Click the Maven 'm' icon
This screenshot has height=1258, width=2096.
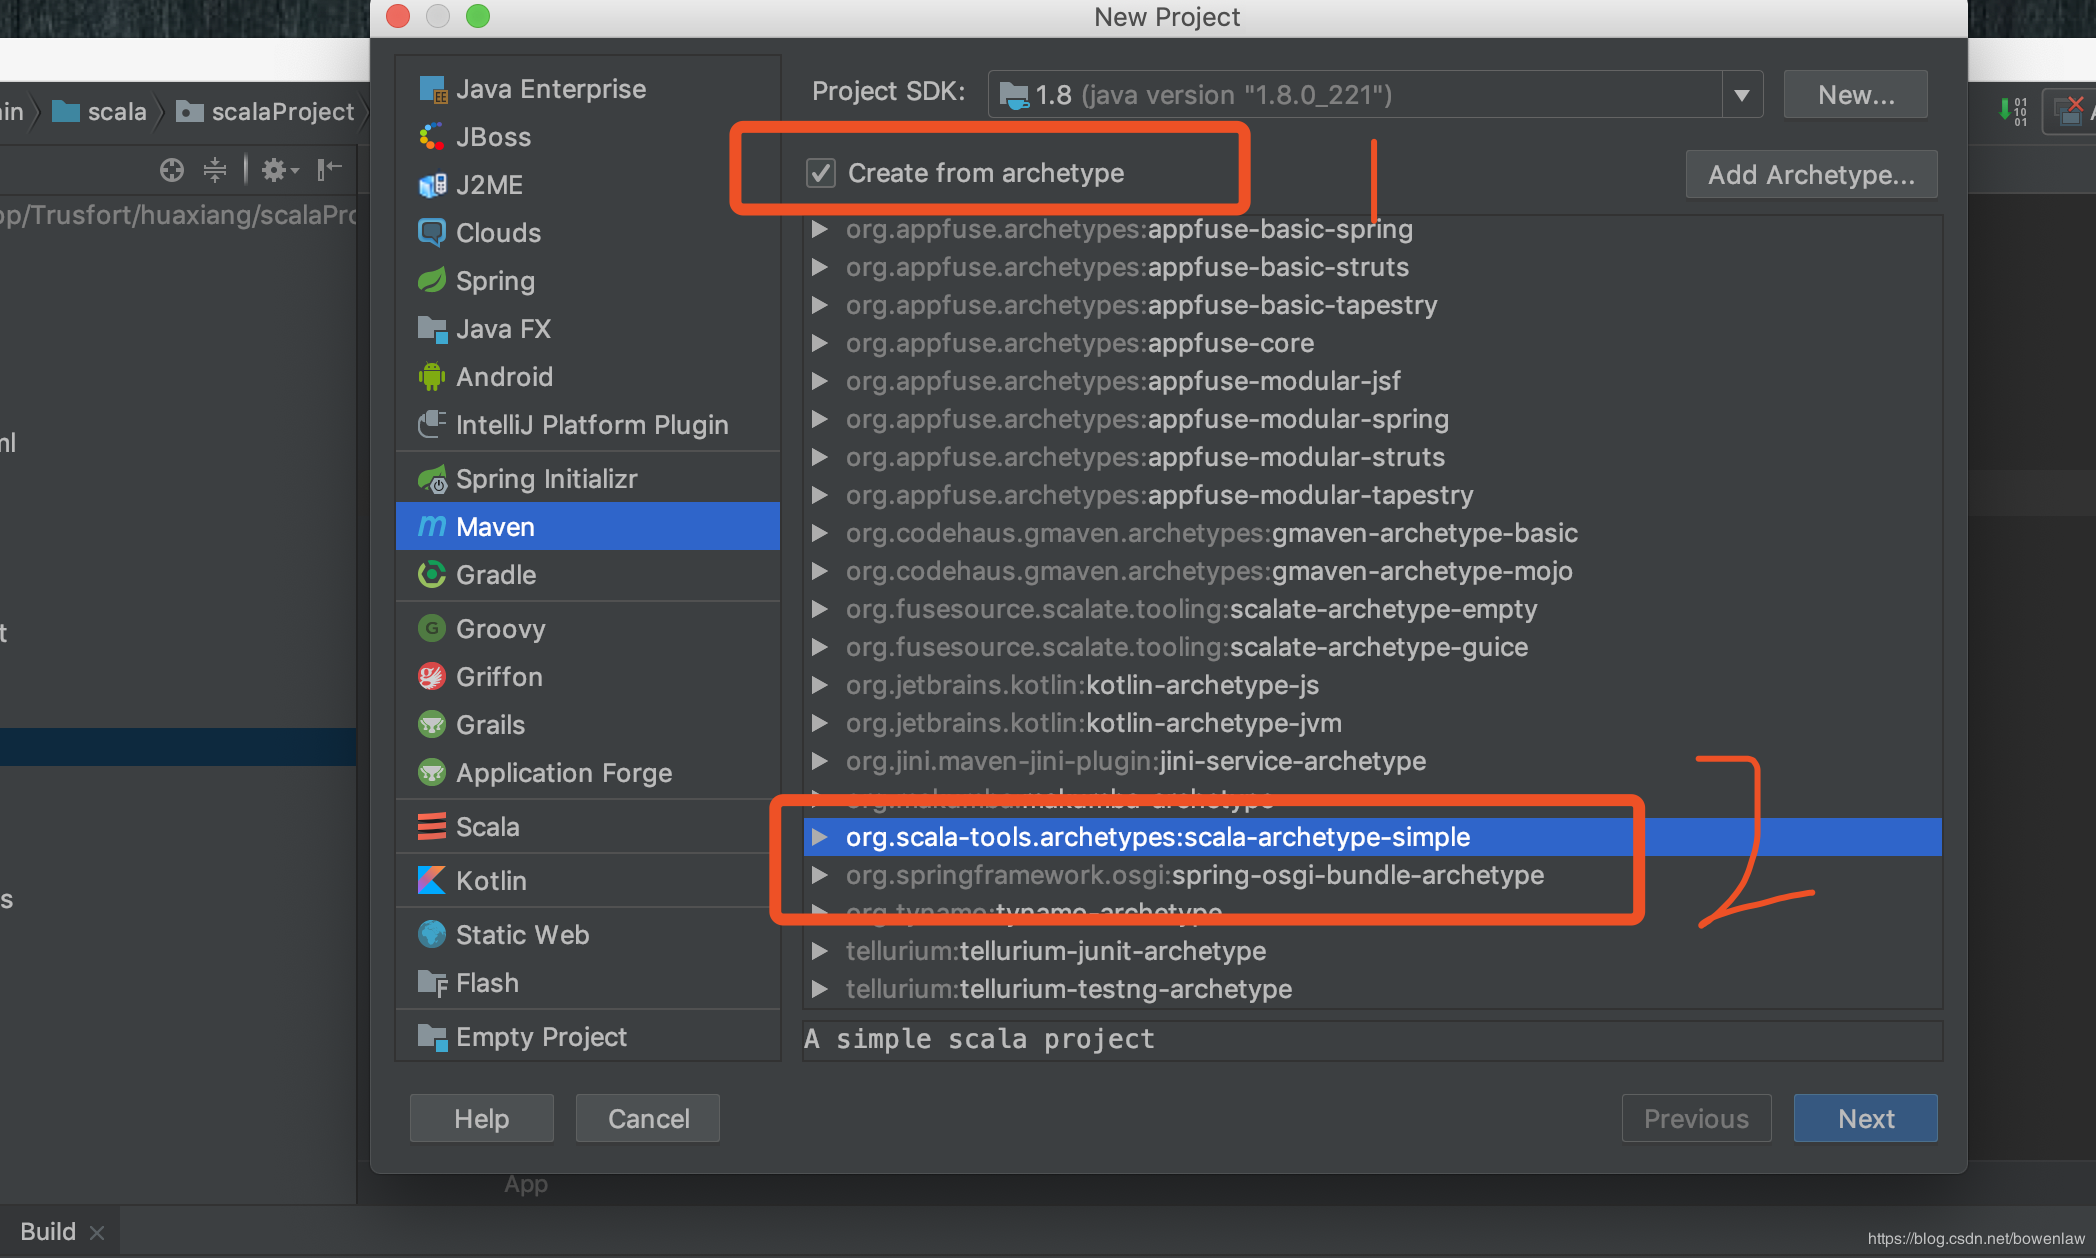point(432,527)
